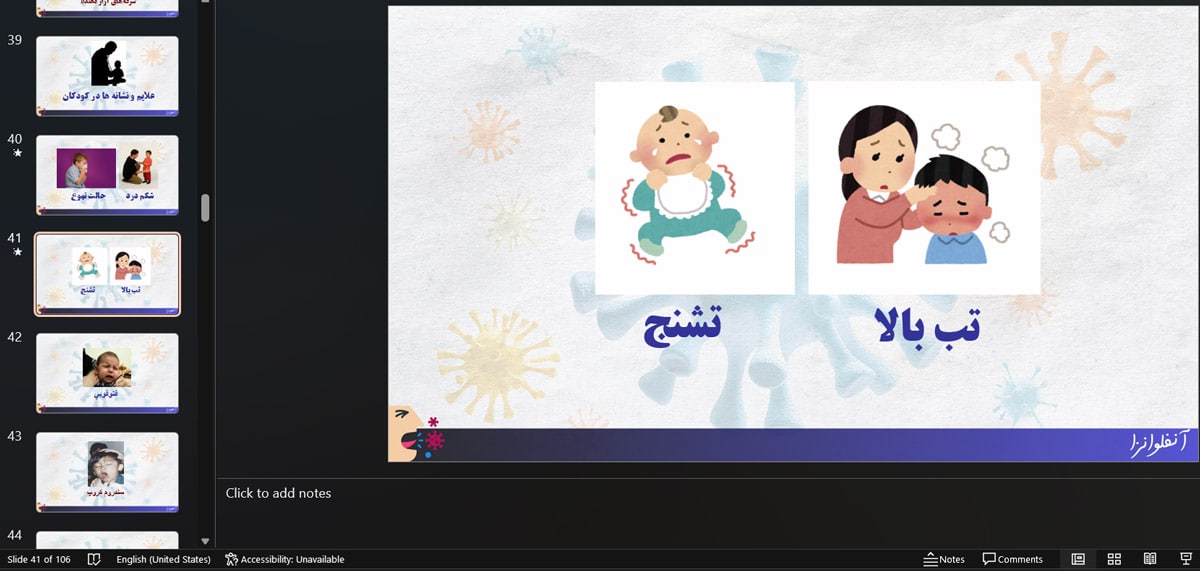Screen dimensions: 1200x571
Task: Click the animation star under slide 40
Action: coord(17,153)
